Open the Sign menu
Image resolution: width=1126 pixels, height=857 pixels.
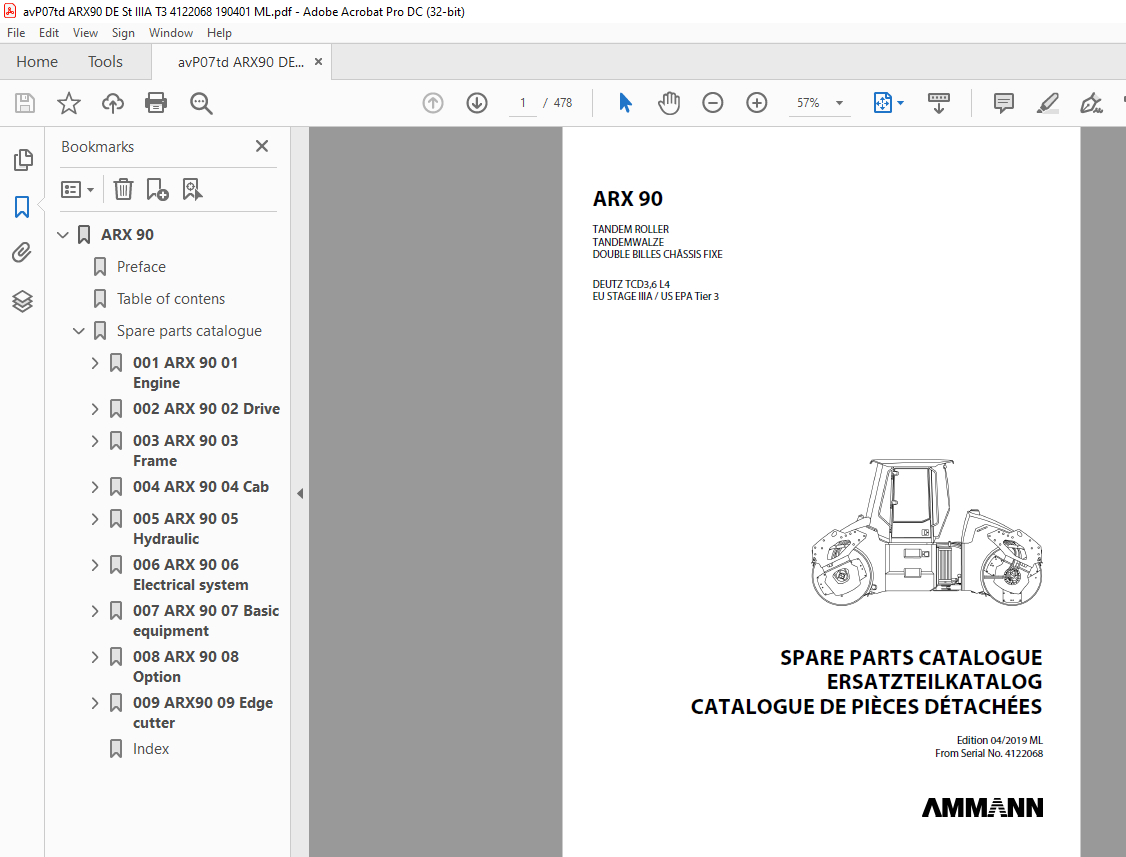click(123, 33)
